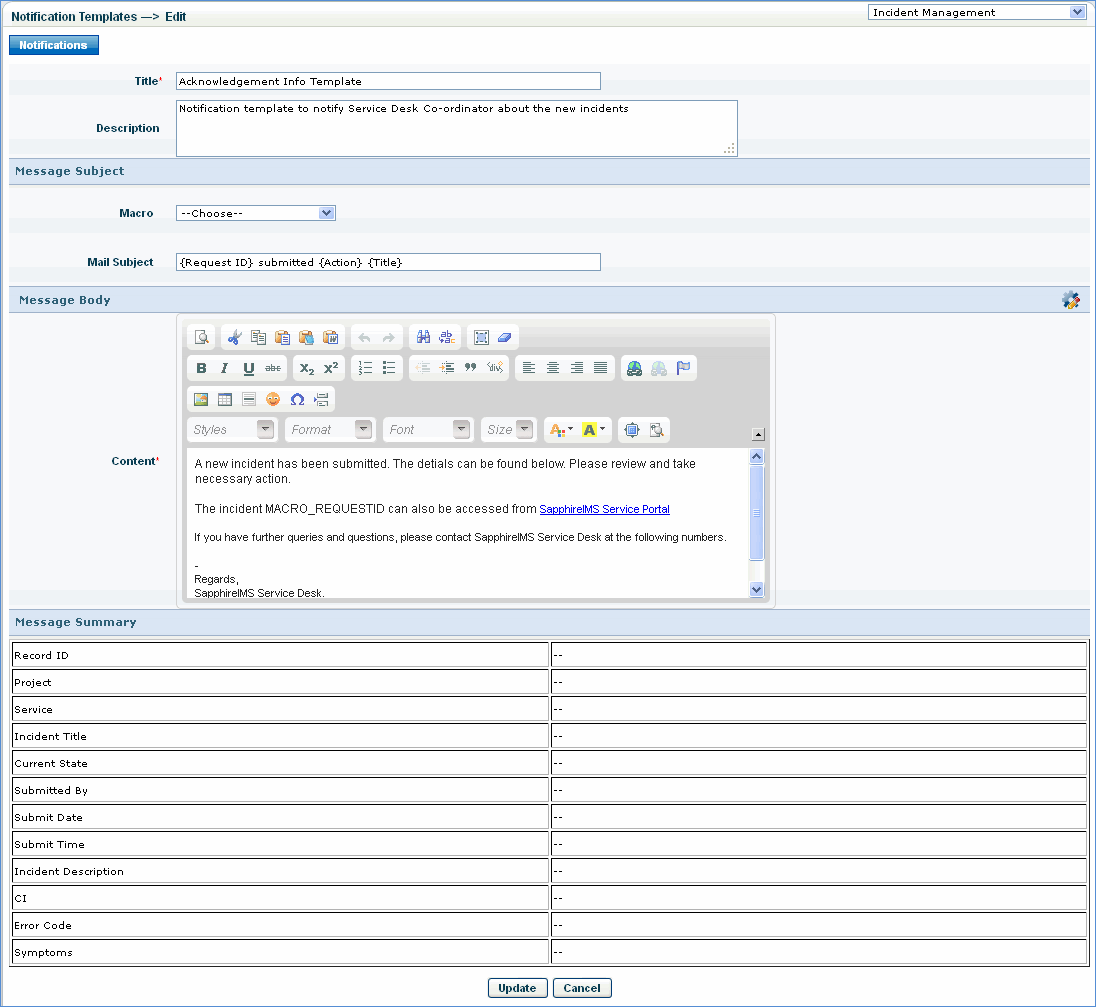1096x1007 pixels.
Task: Open the Find binoculars tool
Action: coord(423,337)
